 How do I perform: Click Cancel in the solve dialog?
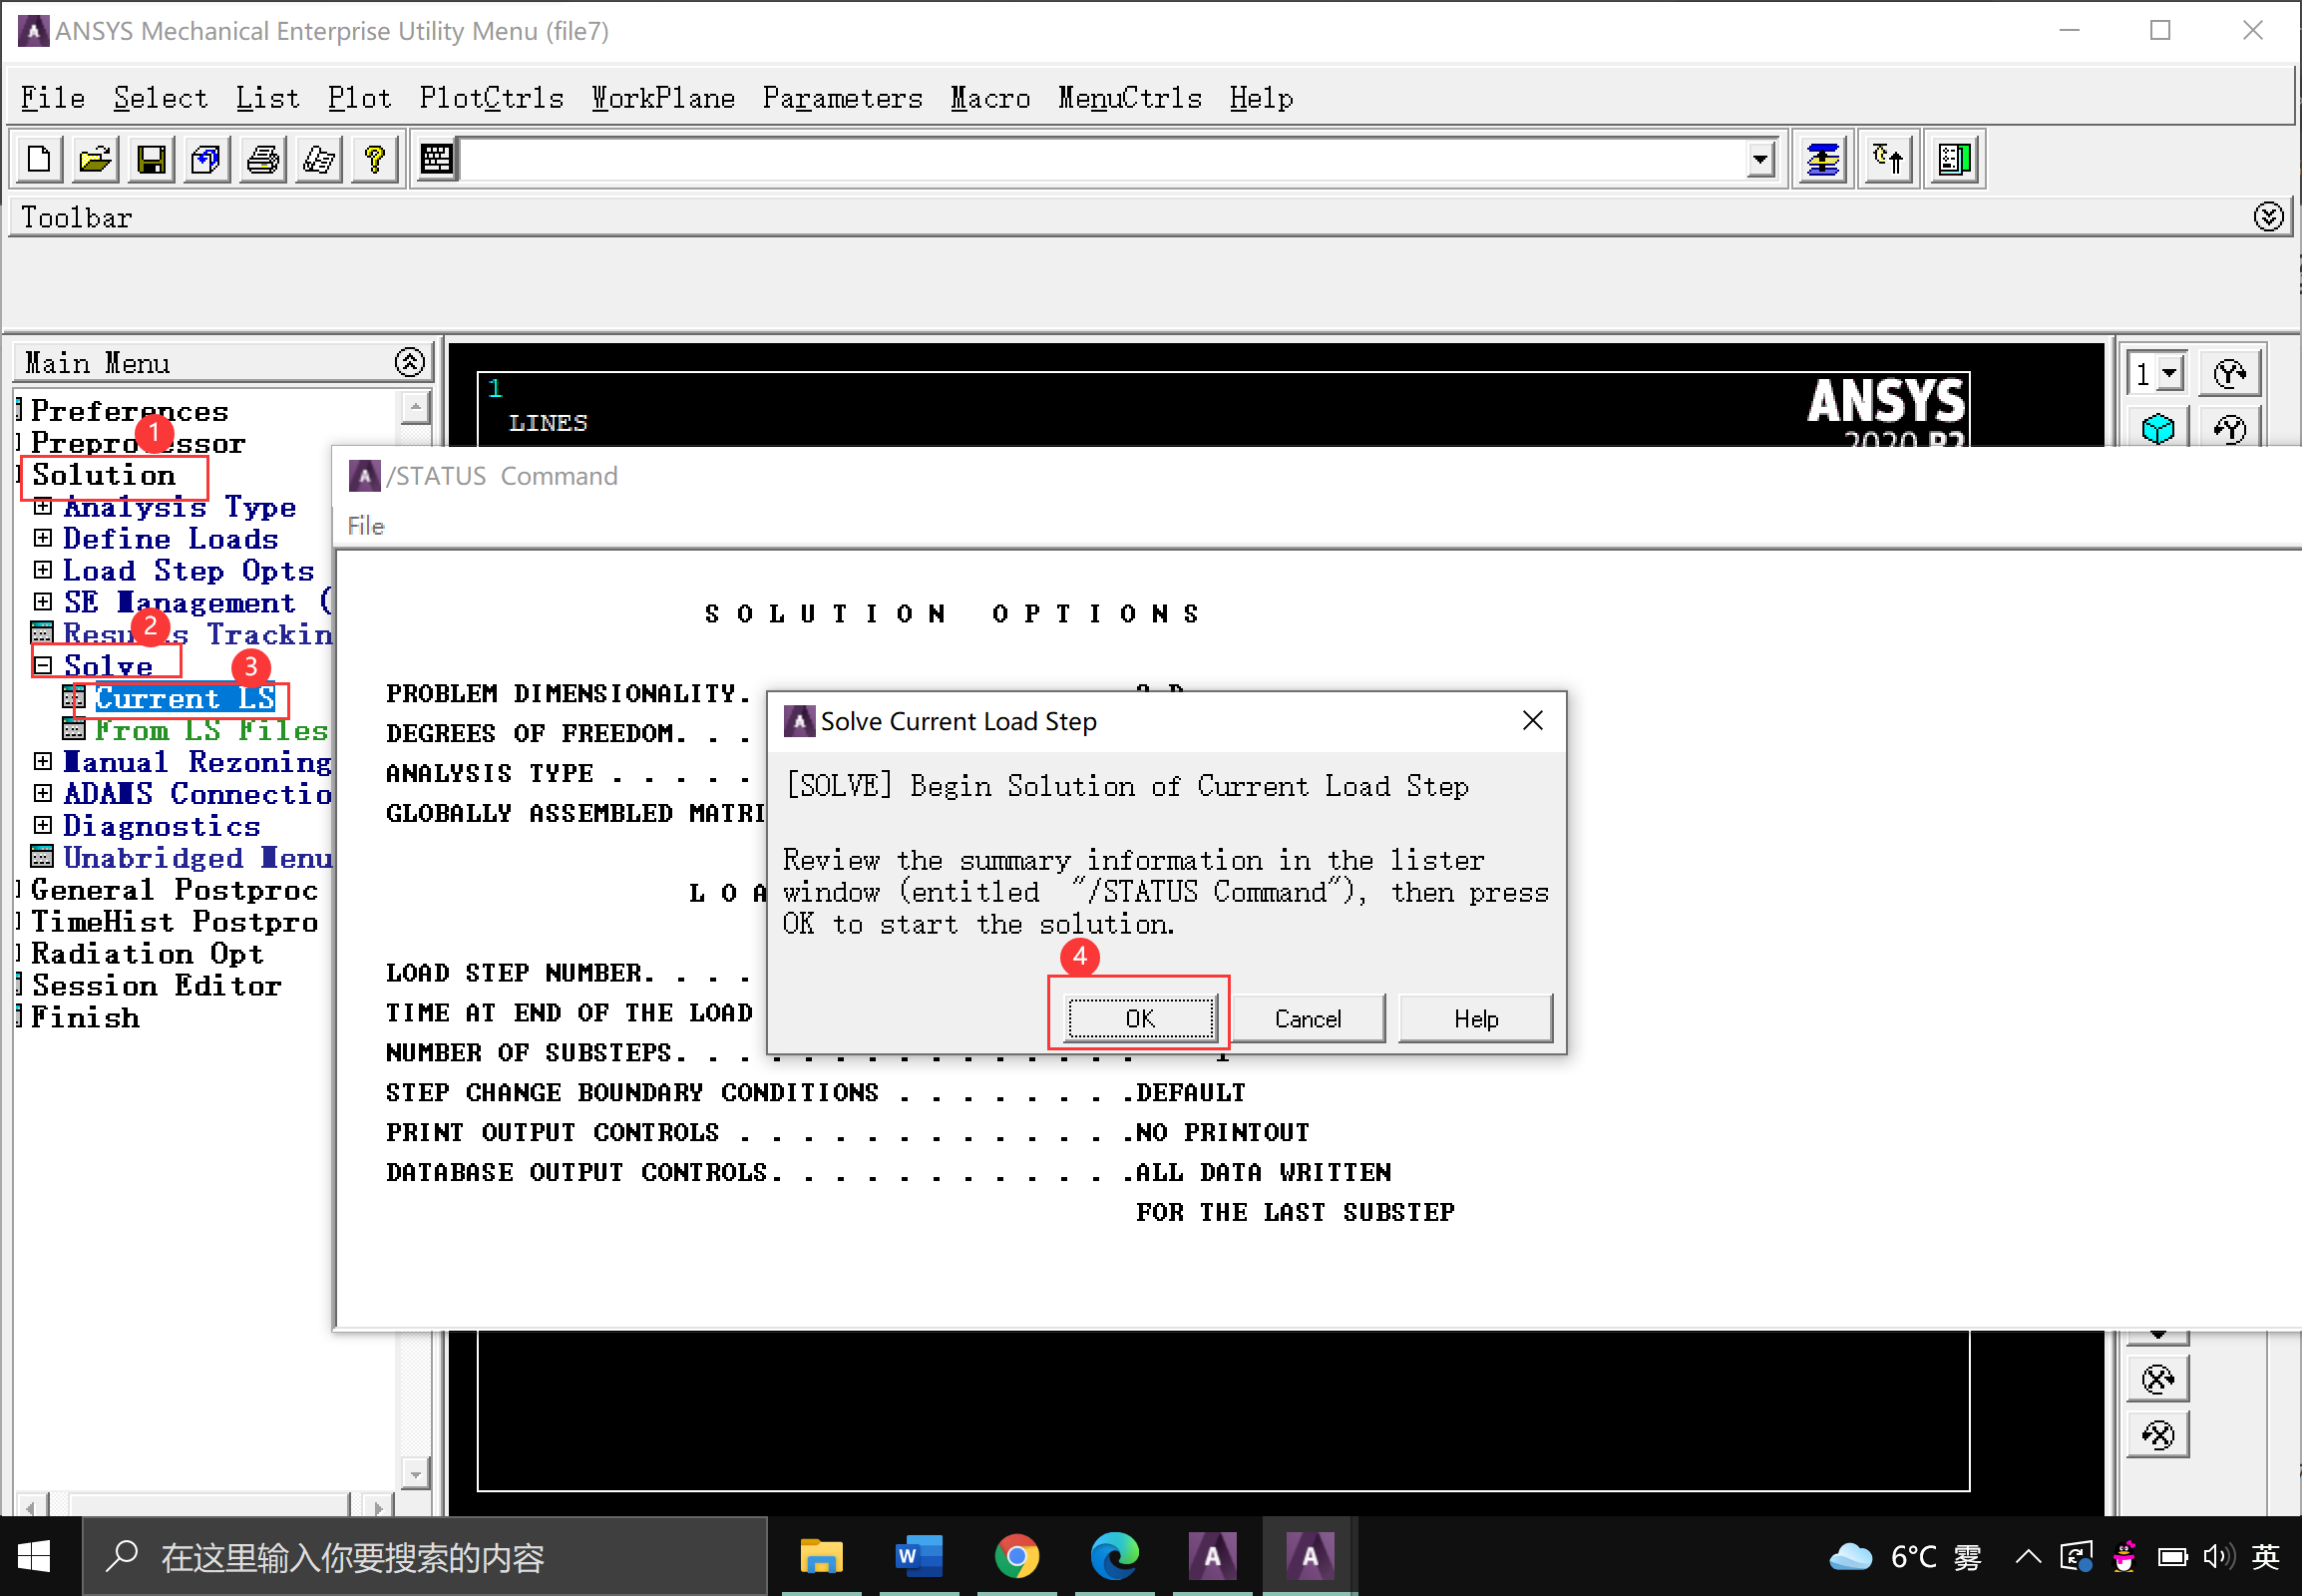(1307, 1019)
